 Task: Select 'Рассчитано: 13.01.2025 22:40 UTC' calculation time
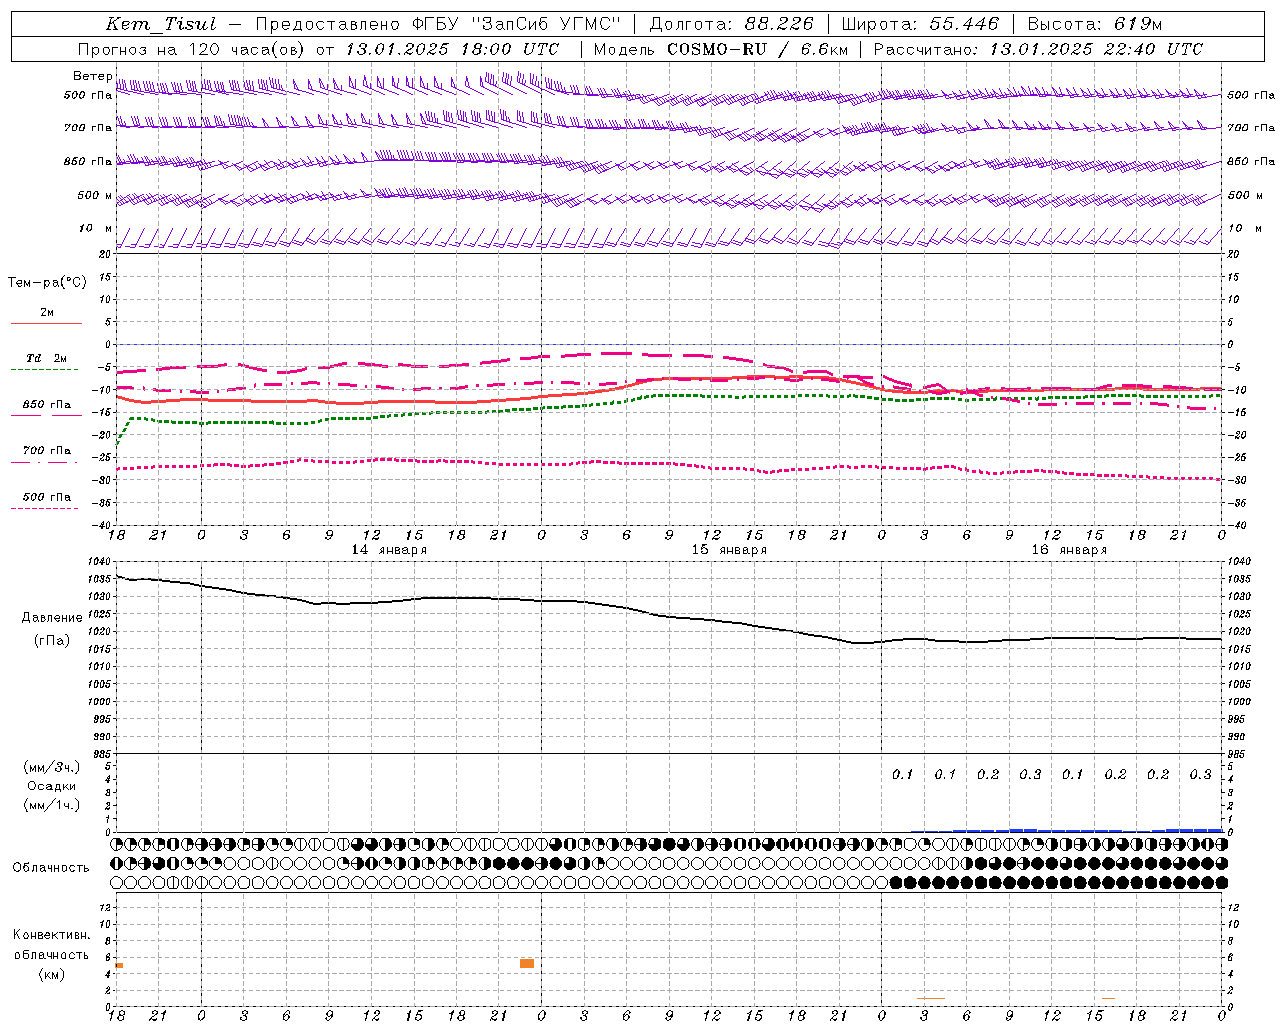1038,49
